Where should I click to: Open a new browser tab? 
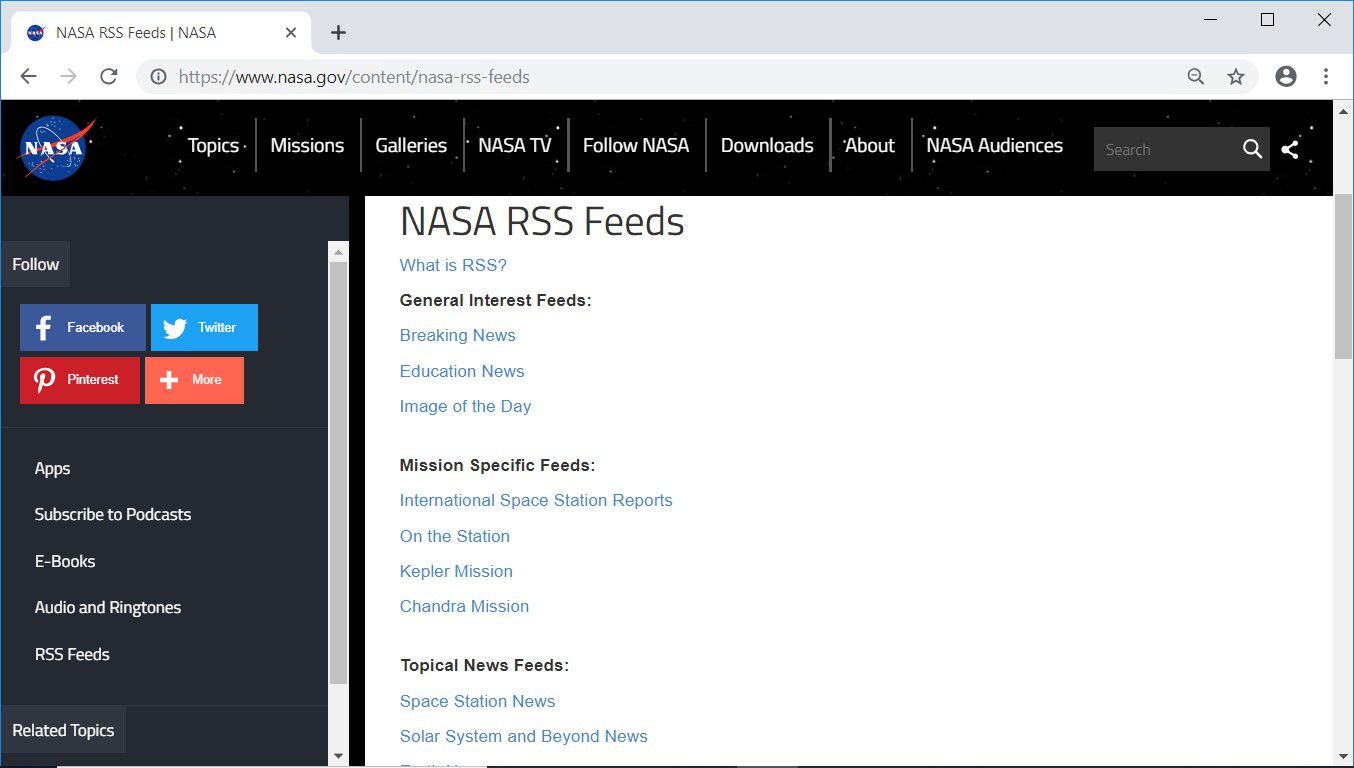coord(338,33)
